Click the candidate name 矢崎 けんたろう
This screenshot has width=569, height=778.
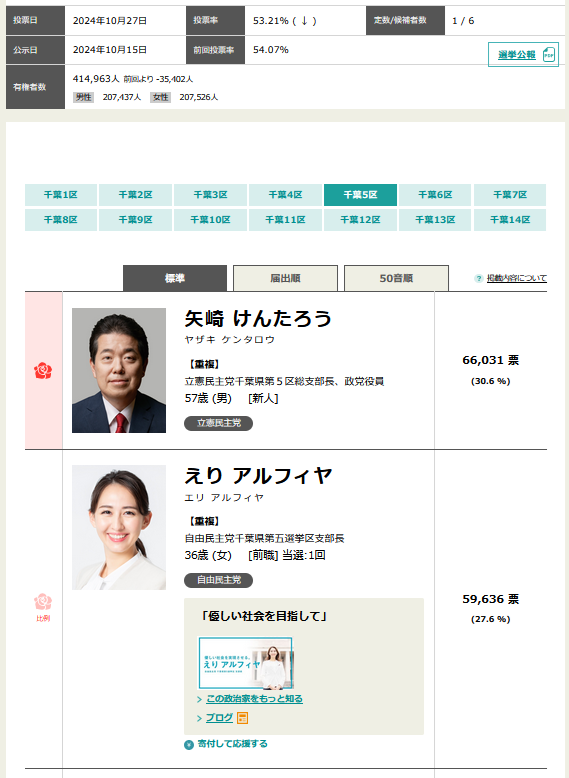coord(258,318)
